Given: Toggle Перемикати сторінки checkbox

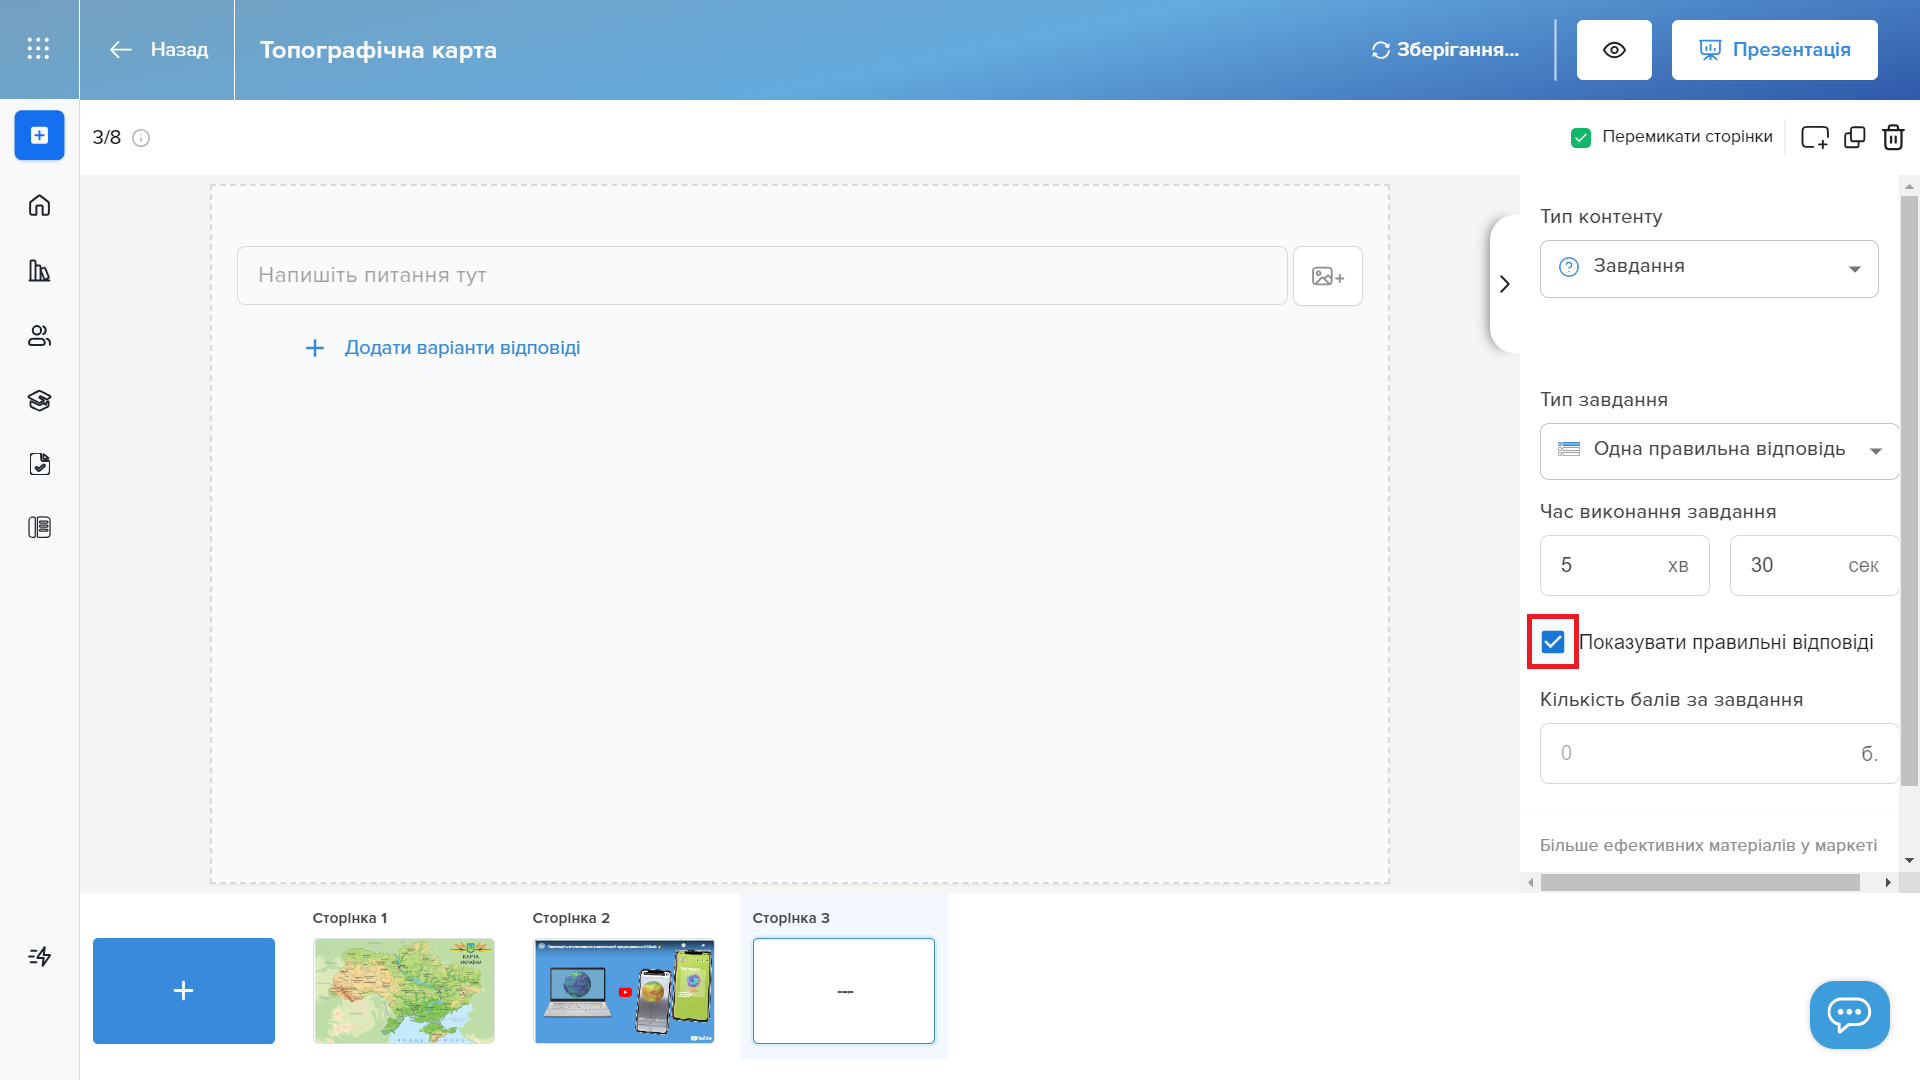Looking at the screenshot, I should 1581,137.
